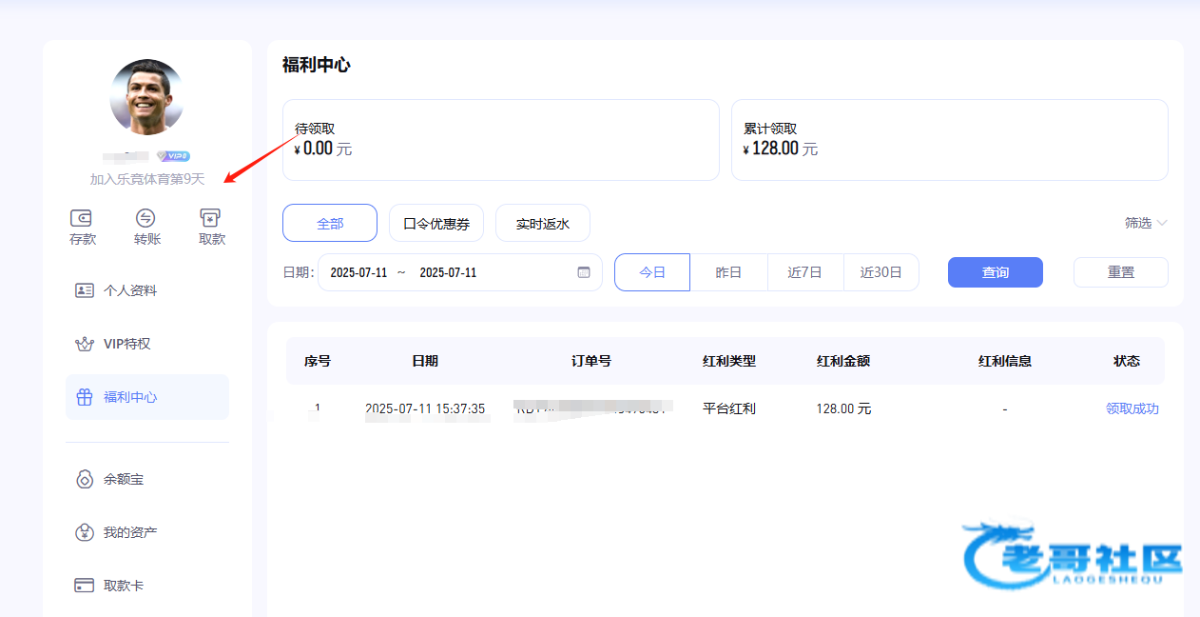Open 余额宝 in the sidebar
1200x617 pixels.
(x=123, y=479)
